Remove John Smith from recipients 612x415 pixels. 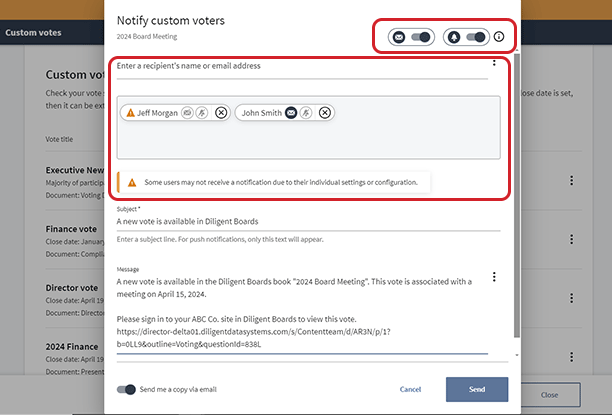pyautogui.click(x=325, y=113)
